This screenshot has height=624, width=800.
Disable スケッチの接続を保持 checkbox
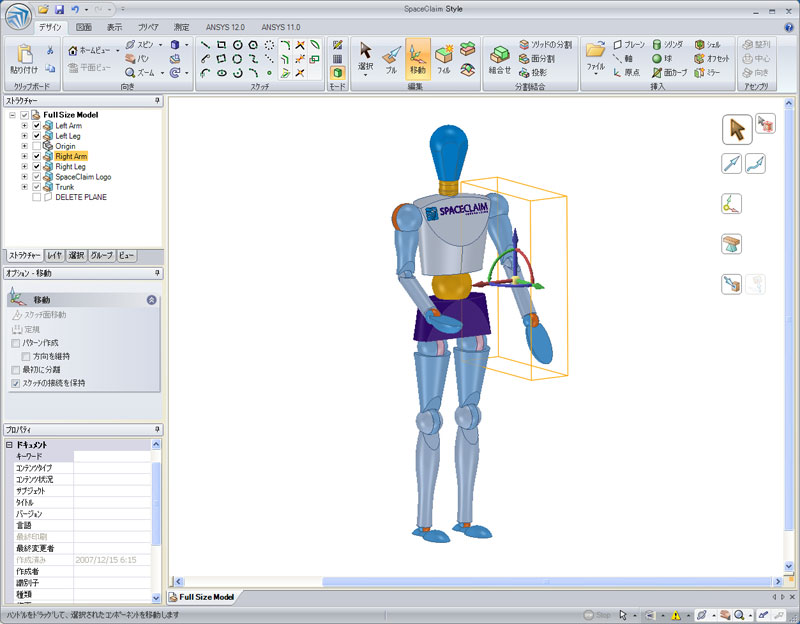[15, 383]
